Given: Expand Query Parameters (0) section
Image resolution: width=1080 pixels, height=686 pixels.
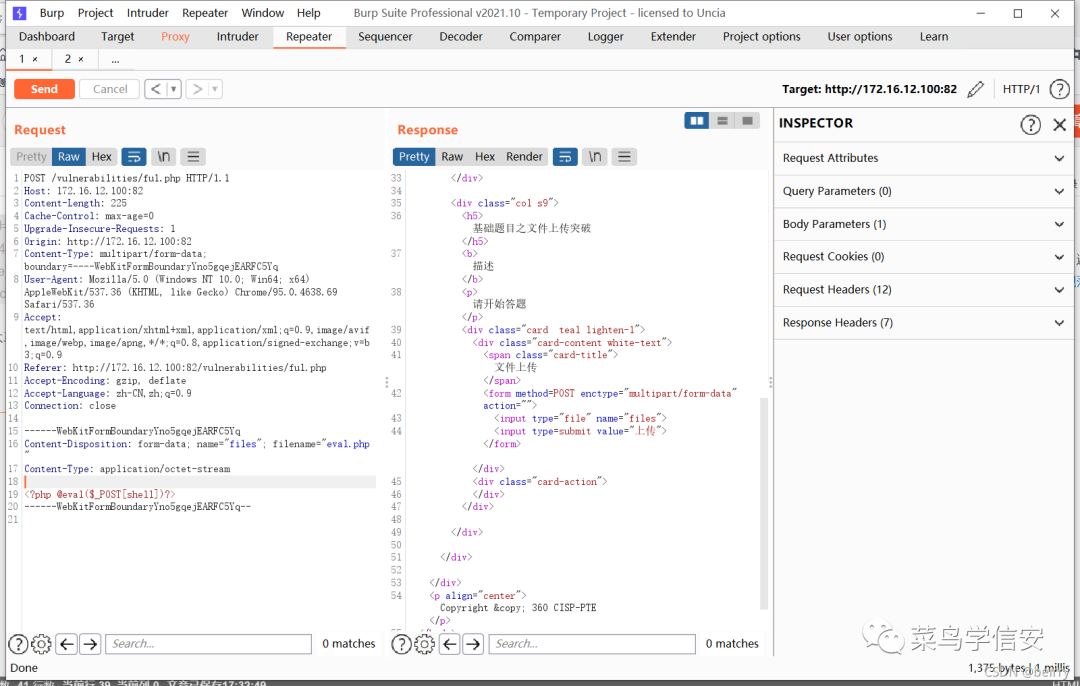Looking at the screenshot, I should [x=923, y=191].
